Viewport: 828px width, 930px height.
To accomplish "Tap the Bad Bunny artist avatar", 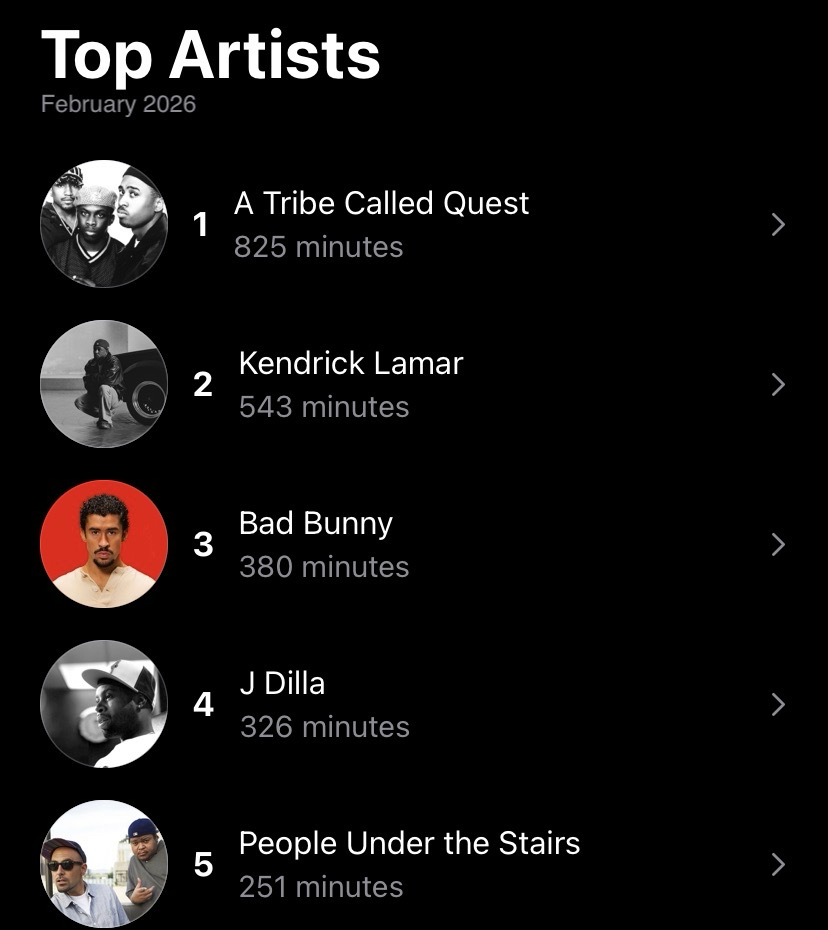I will pyautogui.click(x=104, y=544).
